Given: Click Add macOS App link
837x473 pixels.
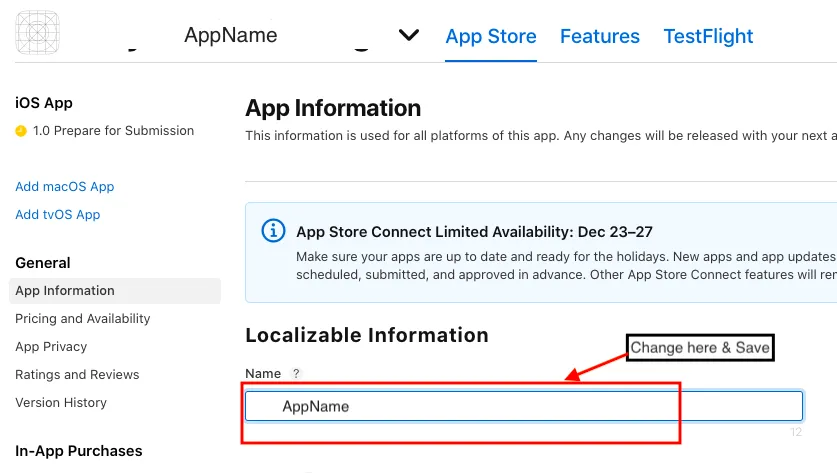Looking at the screenshot, I should [65, 187].
